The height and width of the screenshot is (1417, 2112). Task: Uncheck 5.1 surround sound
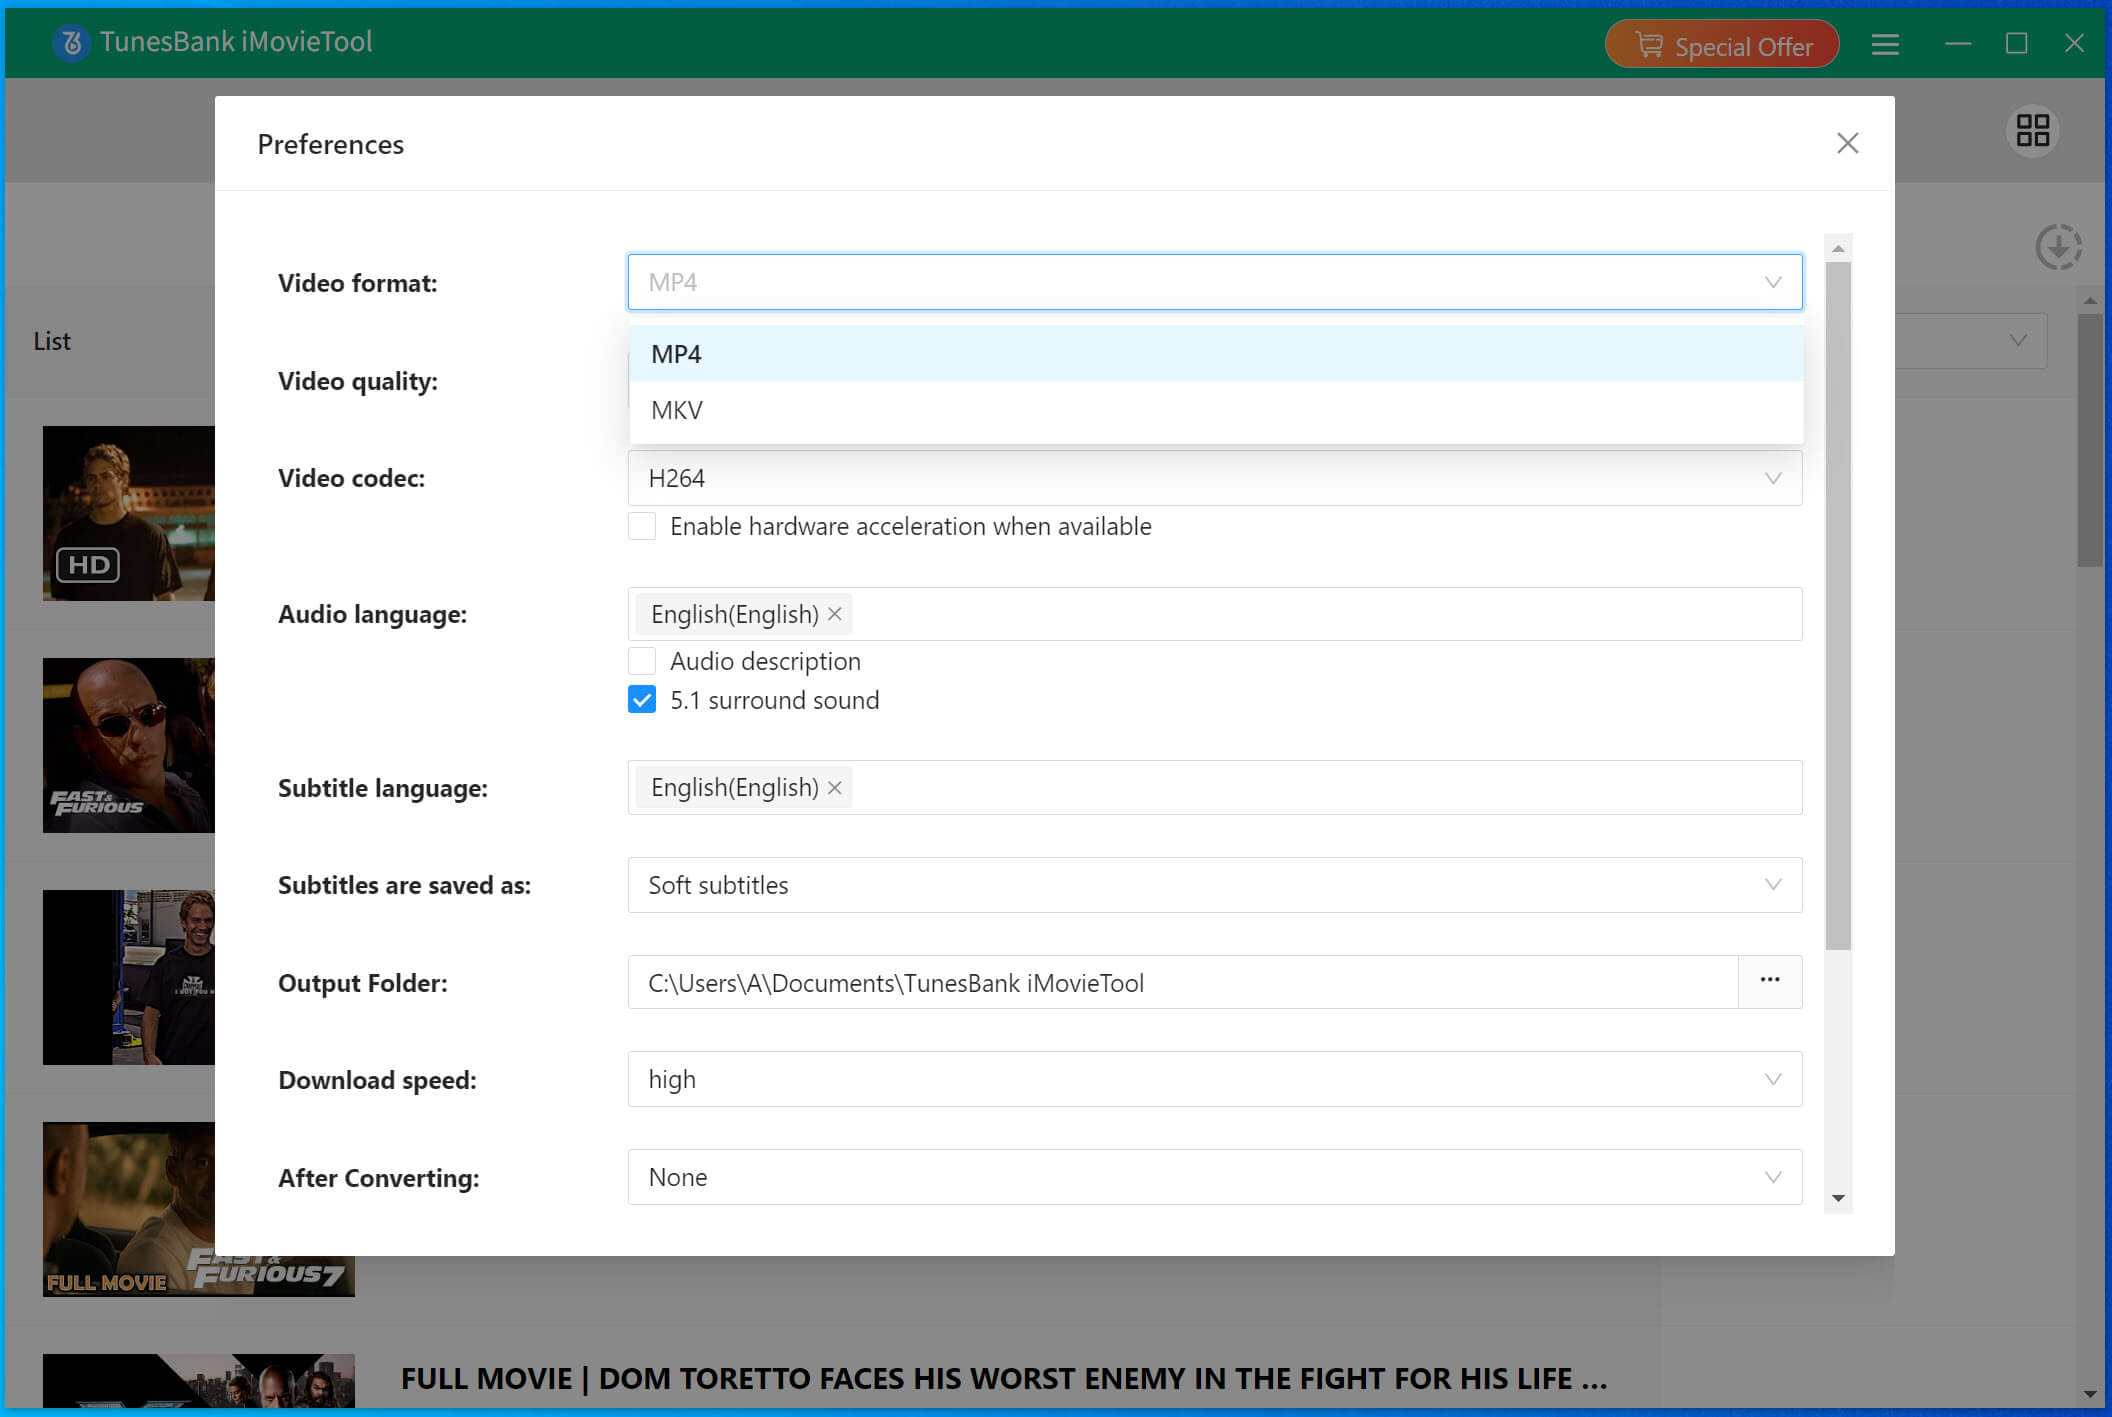[x=642, y=700]
